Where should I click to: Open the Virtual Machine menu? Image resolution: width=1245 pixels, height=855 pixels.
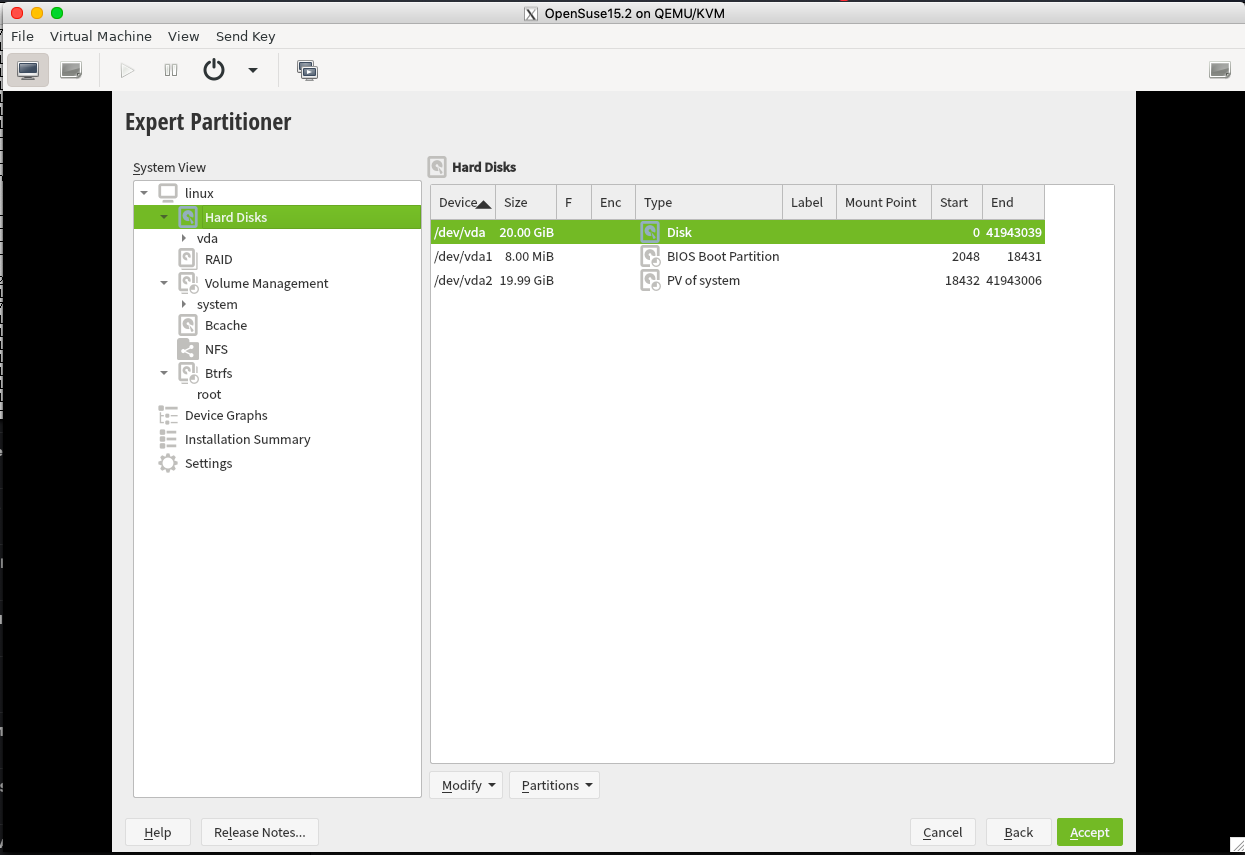[101, 36]
